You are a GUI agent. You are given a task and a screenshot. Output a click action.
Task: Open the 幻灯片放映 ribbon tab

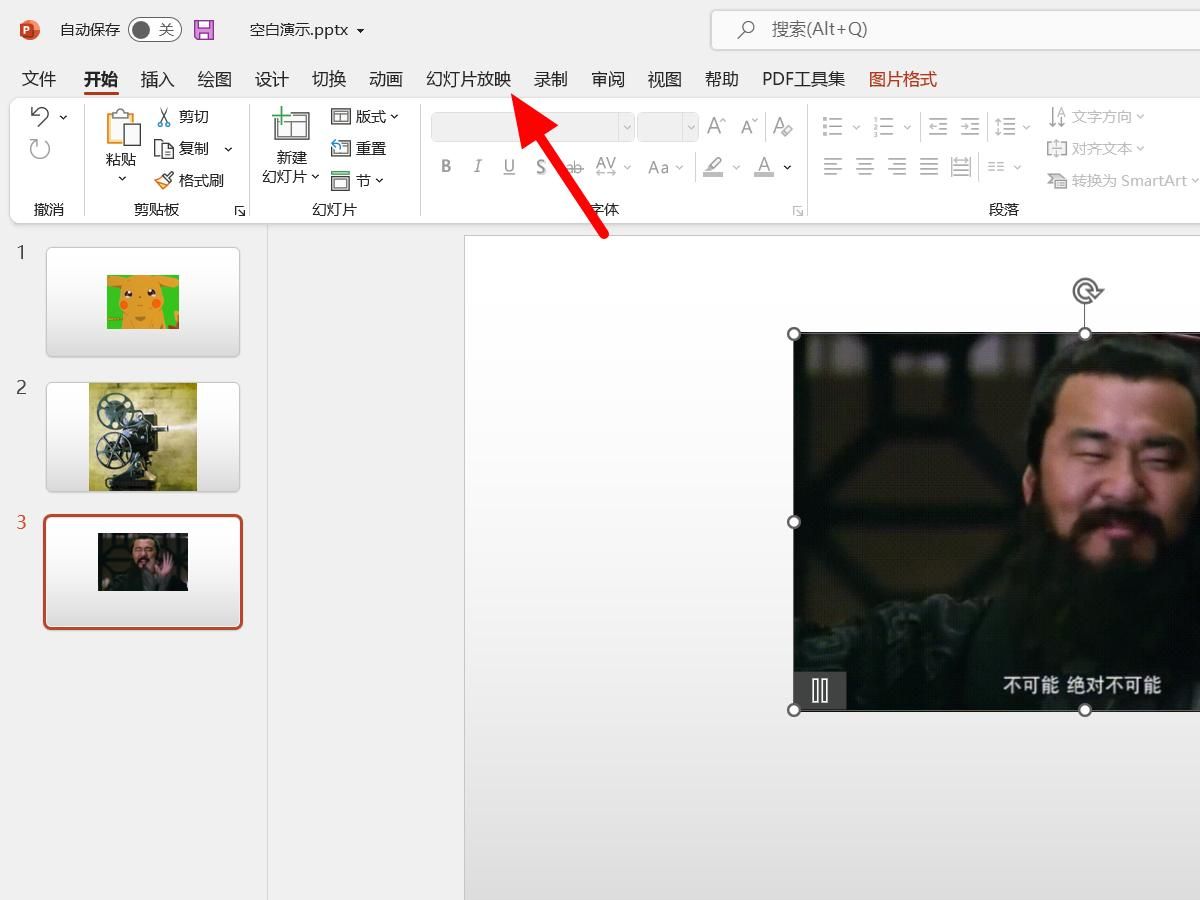(x=468, y=79)
